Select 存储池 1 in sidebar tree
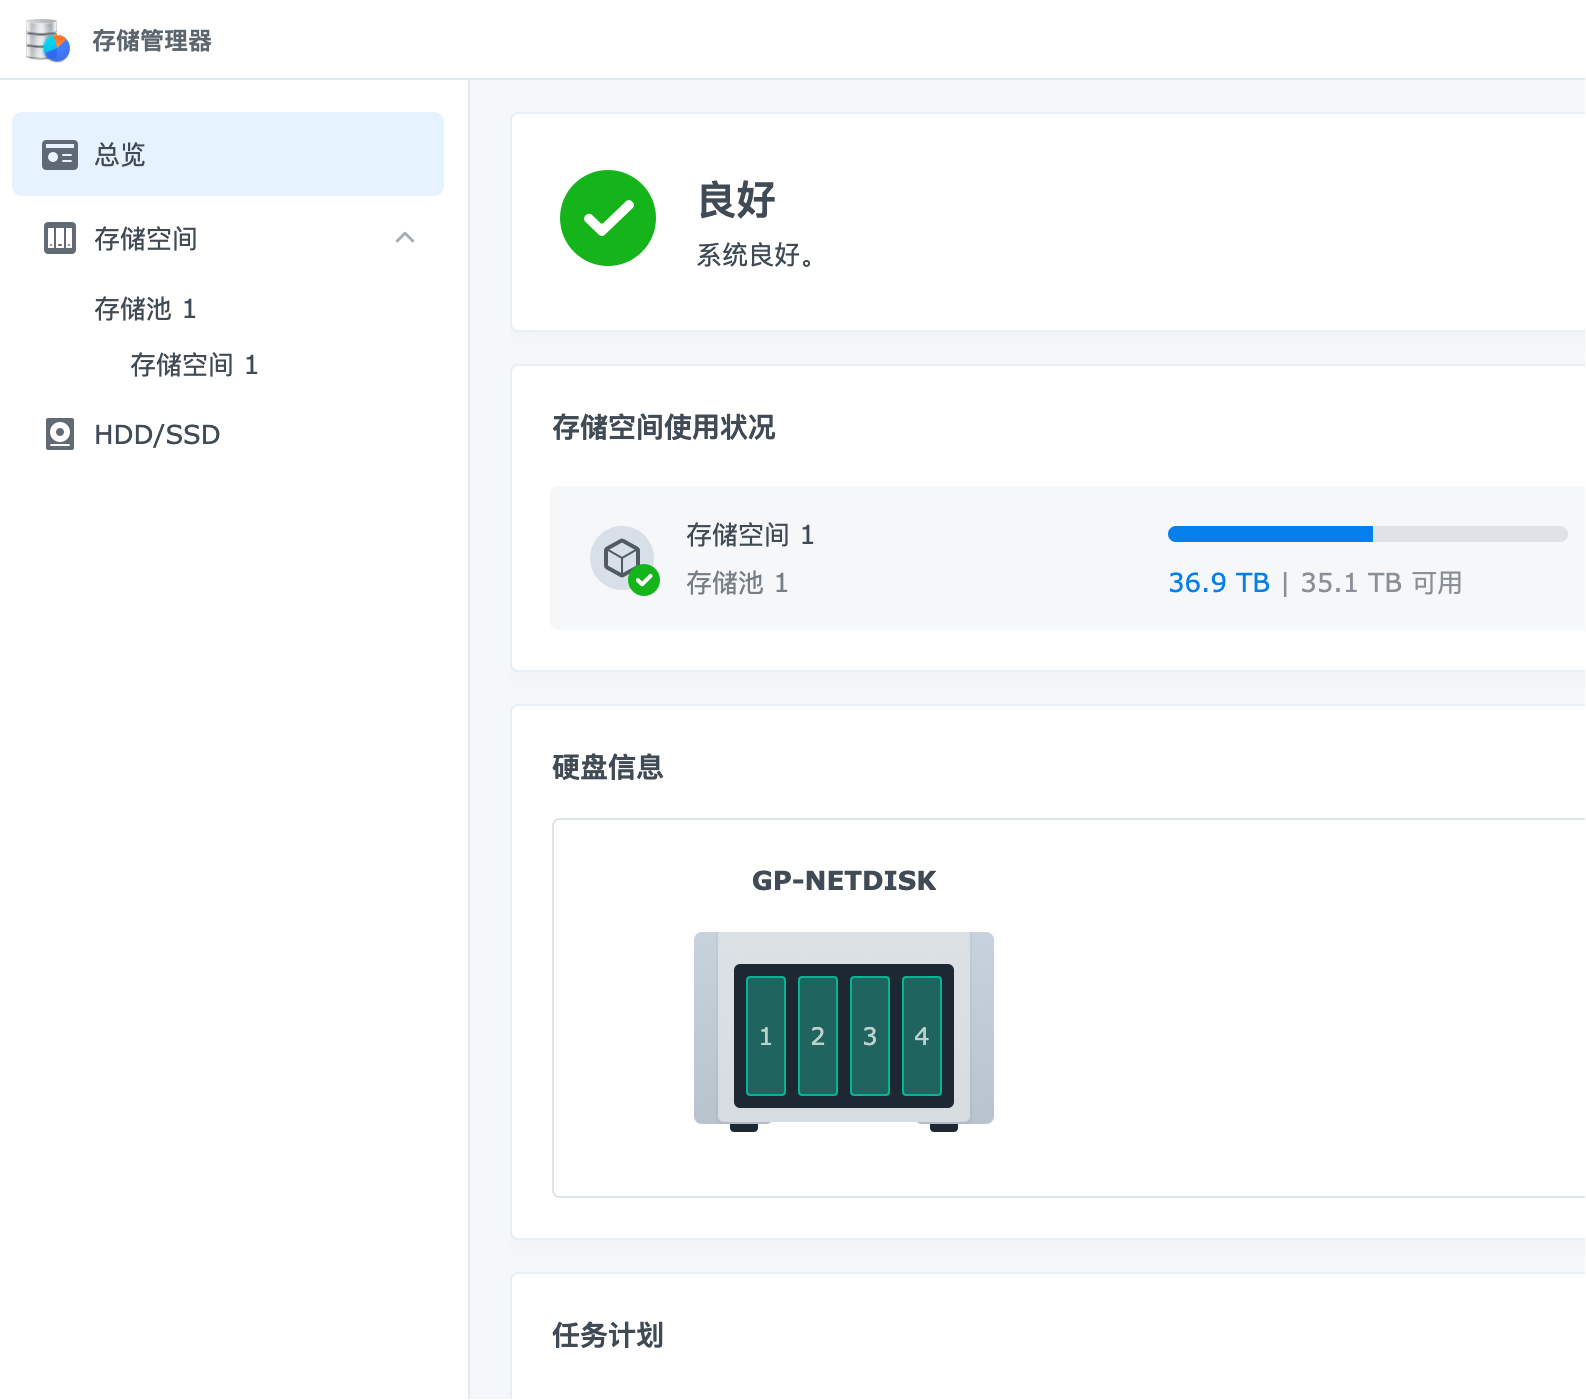1586x1400 pixels. pos(145,309)
